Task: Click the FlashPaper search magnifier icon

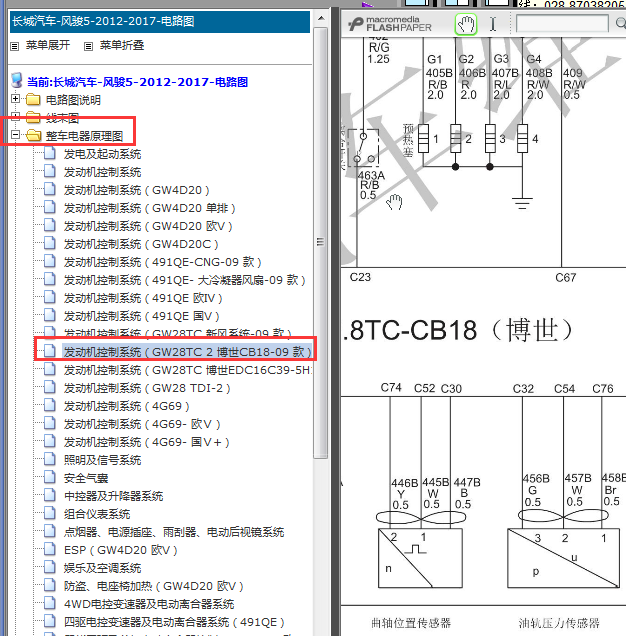Action: pyautogui.click(x=620, y=24)
